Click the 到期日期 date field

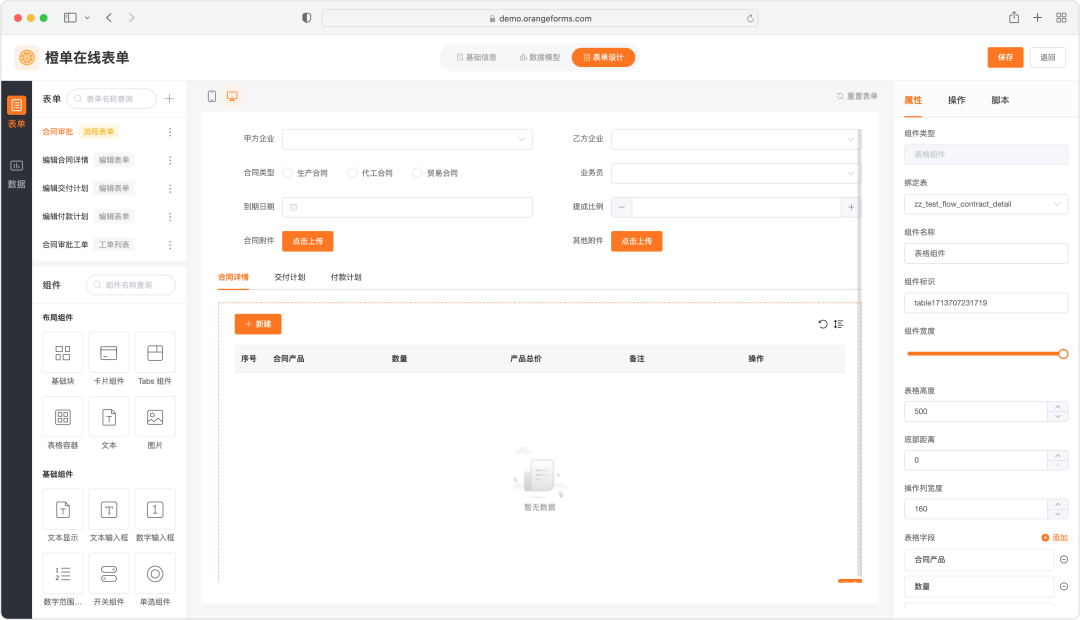point(407,207)
